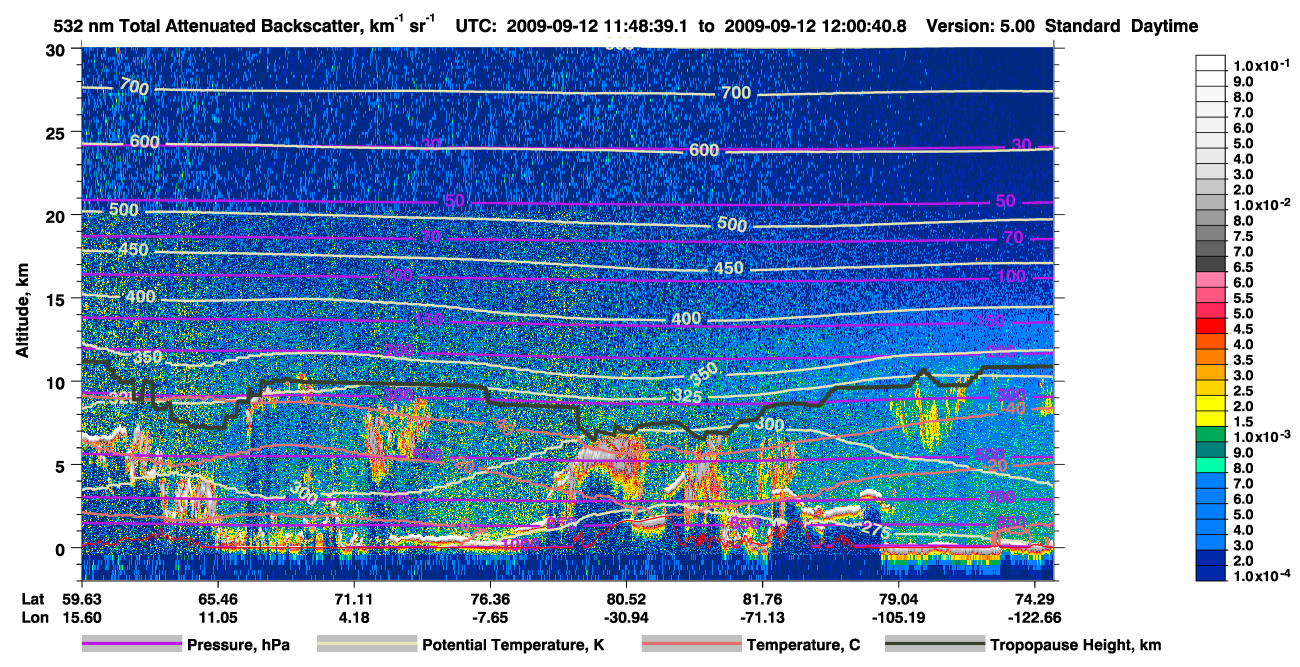1300x667 pixels.
Task: Click the 'Pressure, hPa' legend label
Action: coord(238,646)
